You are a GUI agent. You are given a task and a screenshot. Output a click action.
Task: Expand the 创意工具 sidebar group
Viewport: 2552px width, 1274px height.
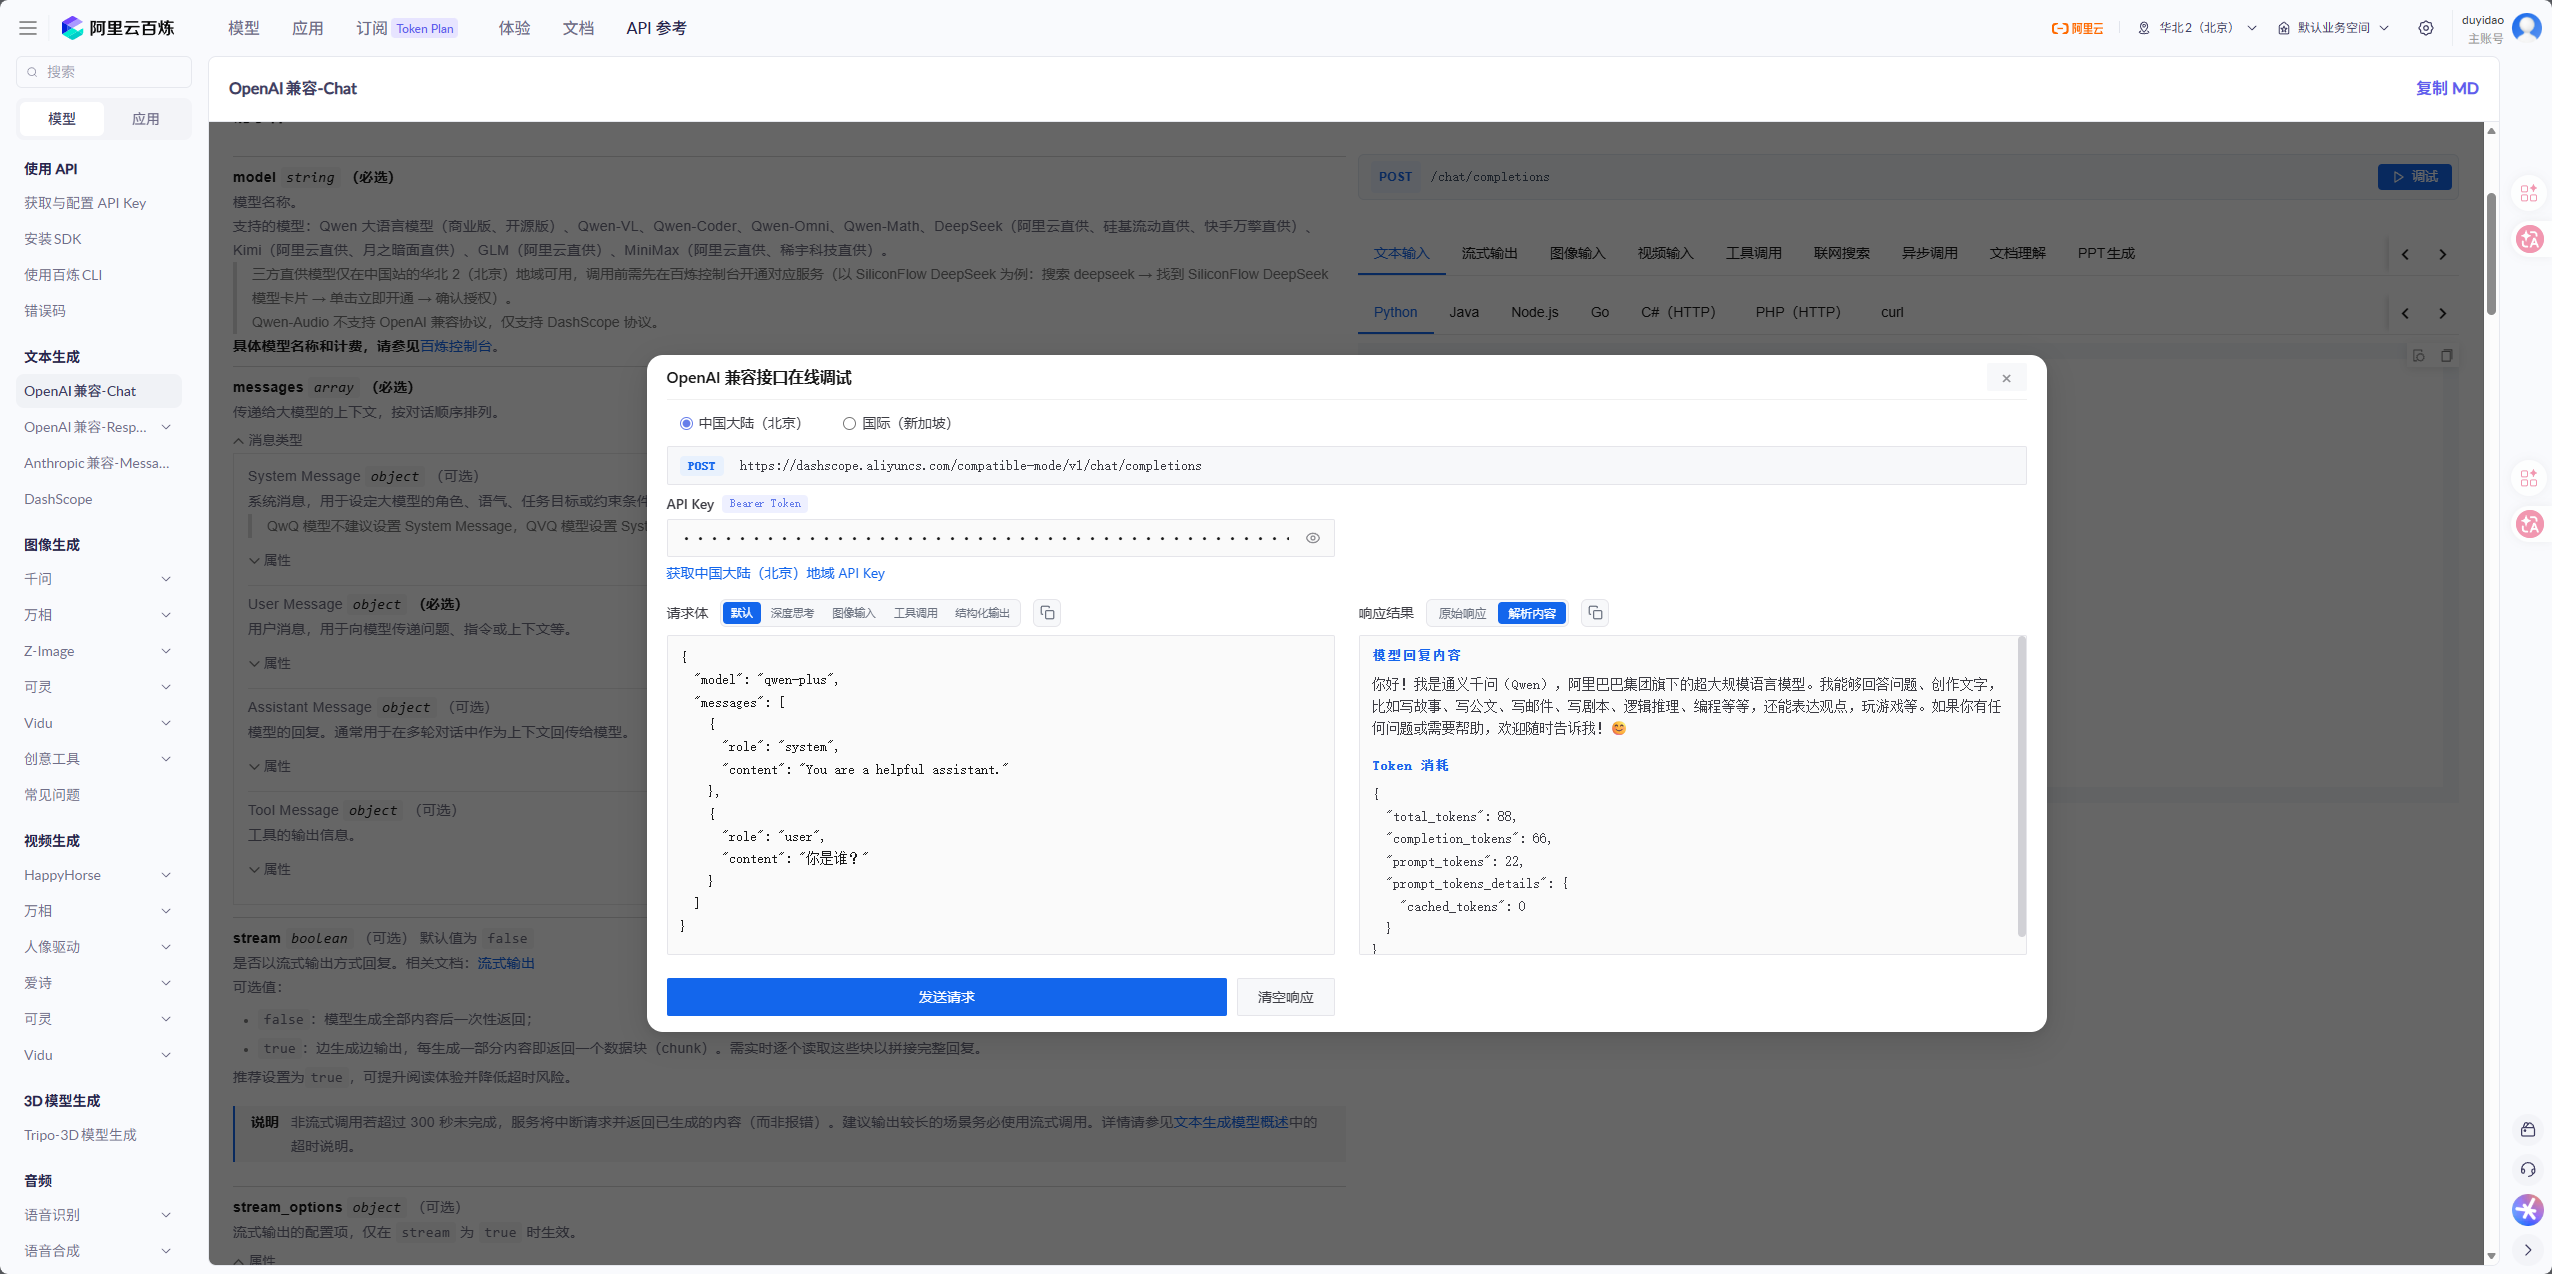click(x=166, y=759)
